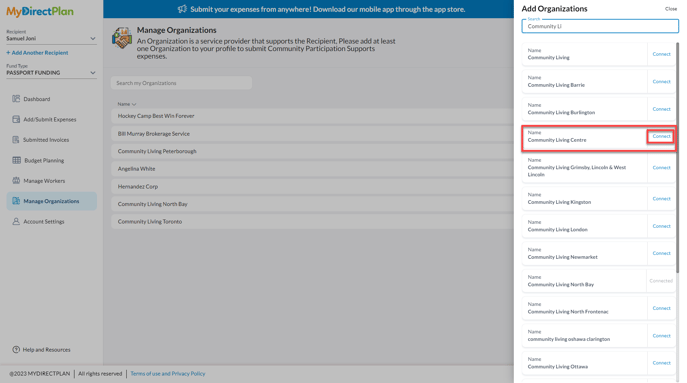Connect to Community Living Grimsby, Lincoln & West Lincoln
Screen dimensions: 687x383
(x=661, y=167)
